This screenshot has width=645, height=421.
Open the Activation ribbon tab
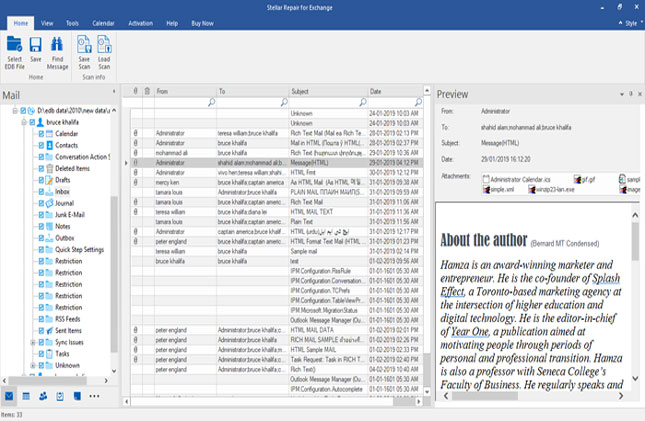(141, 23)
